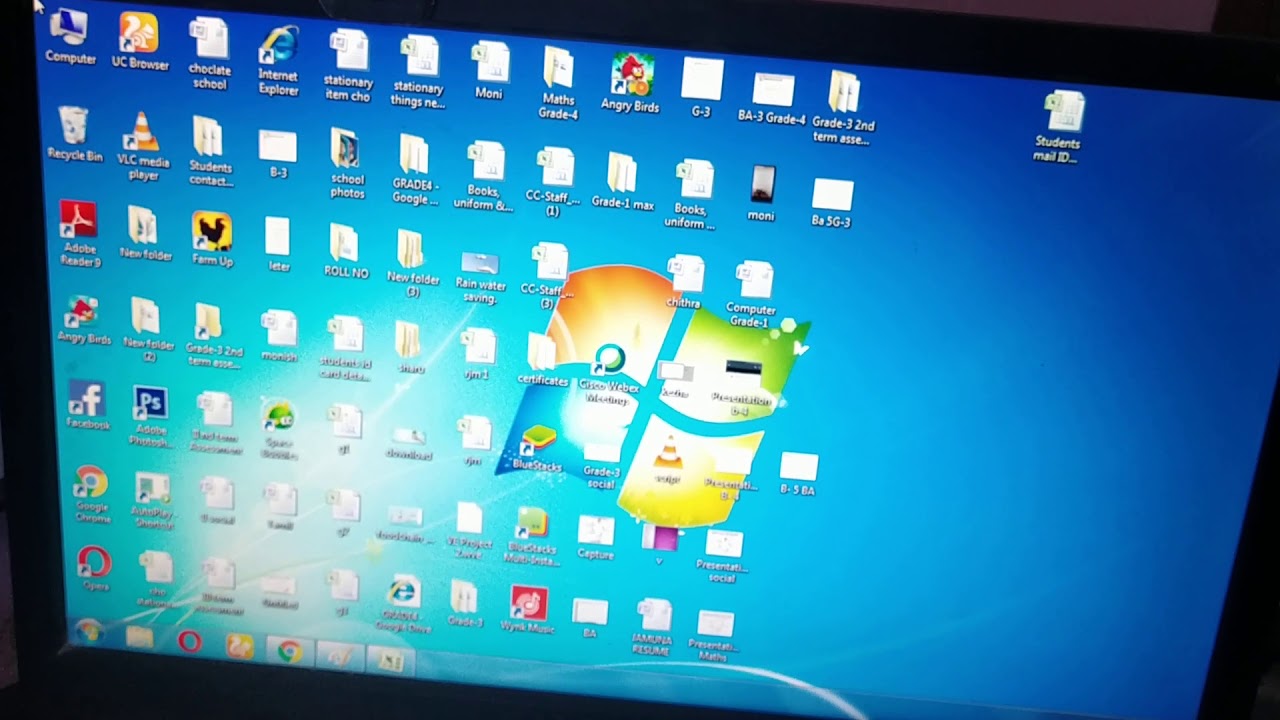Select the CC-Staff (1) file
This screenshot has height=720, width=1280.
tap(553, 182)
